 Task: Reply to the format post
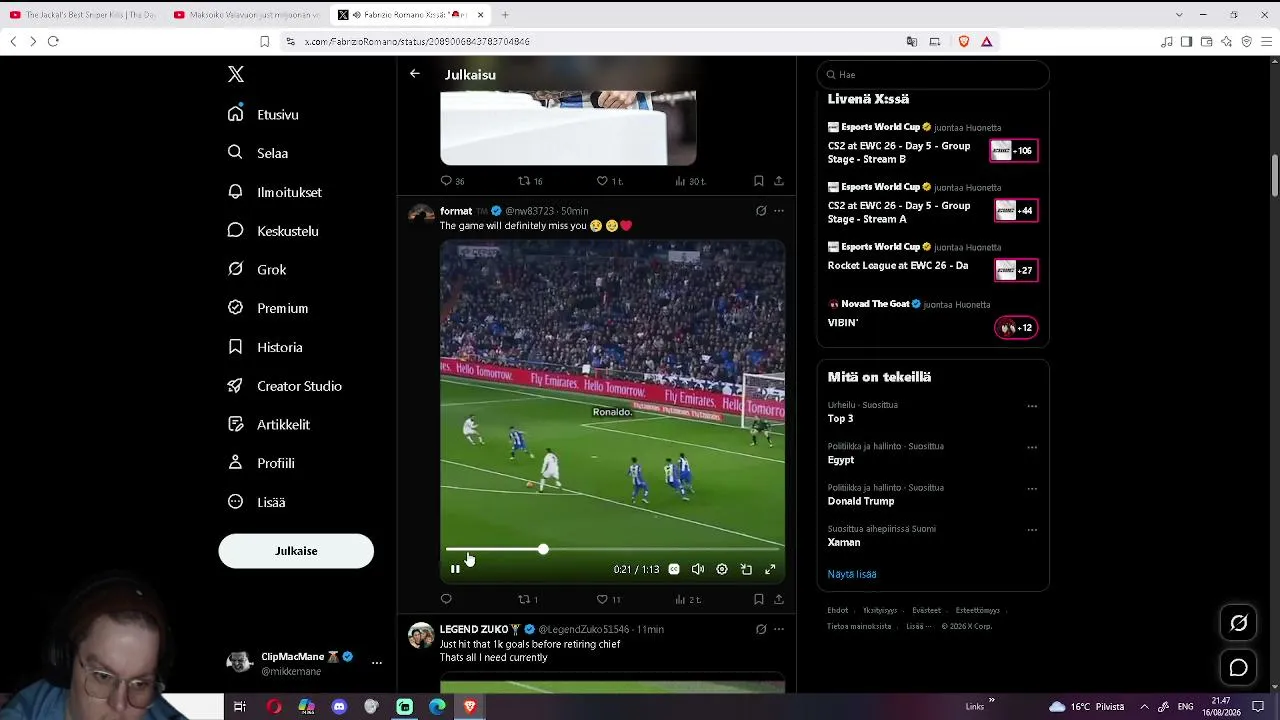pyautogui.click(x=446, y=599)
